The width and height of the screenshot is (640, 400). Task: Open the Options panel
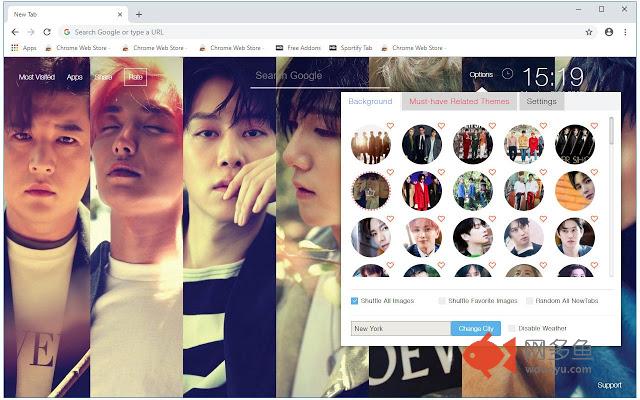pos(481,74)
